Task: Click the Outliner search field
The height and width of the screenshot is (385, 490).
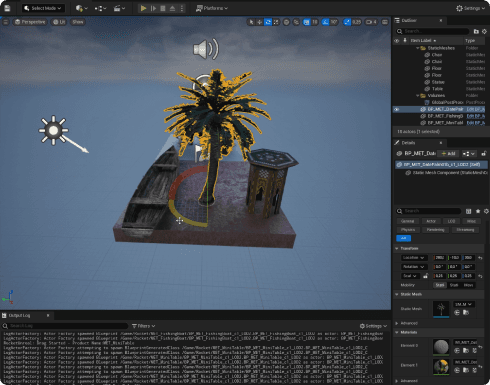Action: pyautogui.click(x=432, y=31)
